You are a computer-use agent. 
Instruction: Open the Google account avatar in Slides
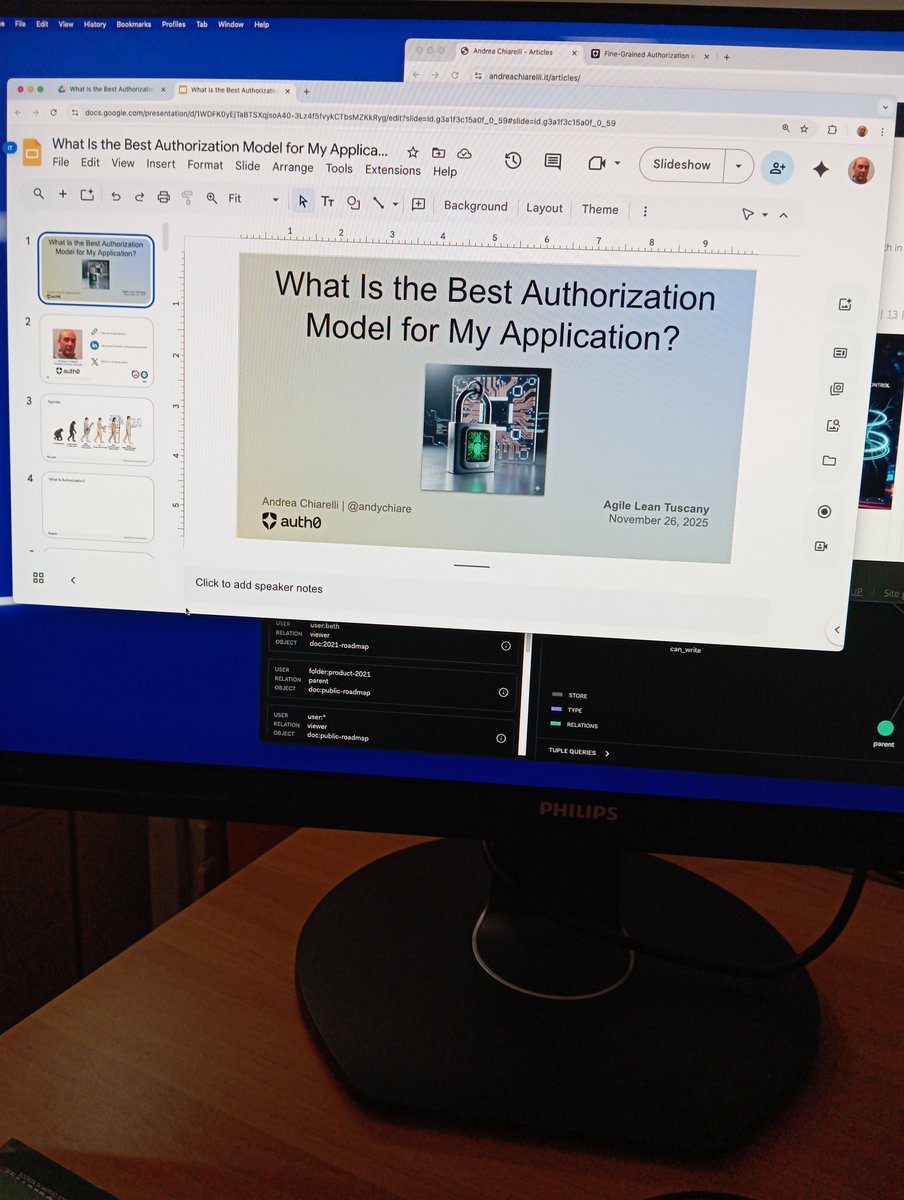coord(860,170)
